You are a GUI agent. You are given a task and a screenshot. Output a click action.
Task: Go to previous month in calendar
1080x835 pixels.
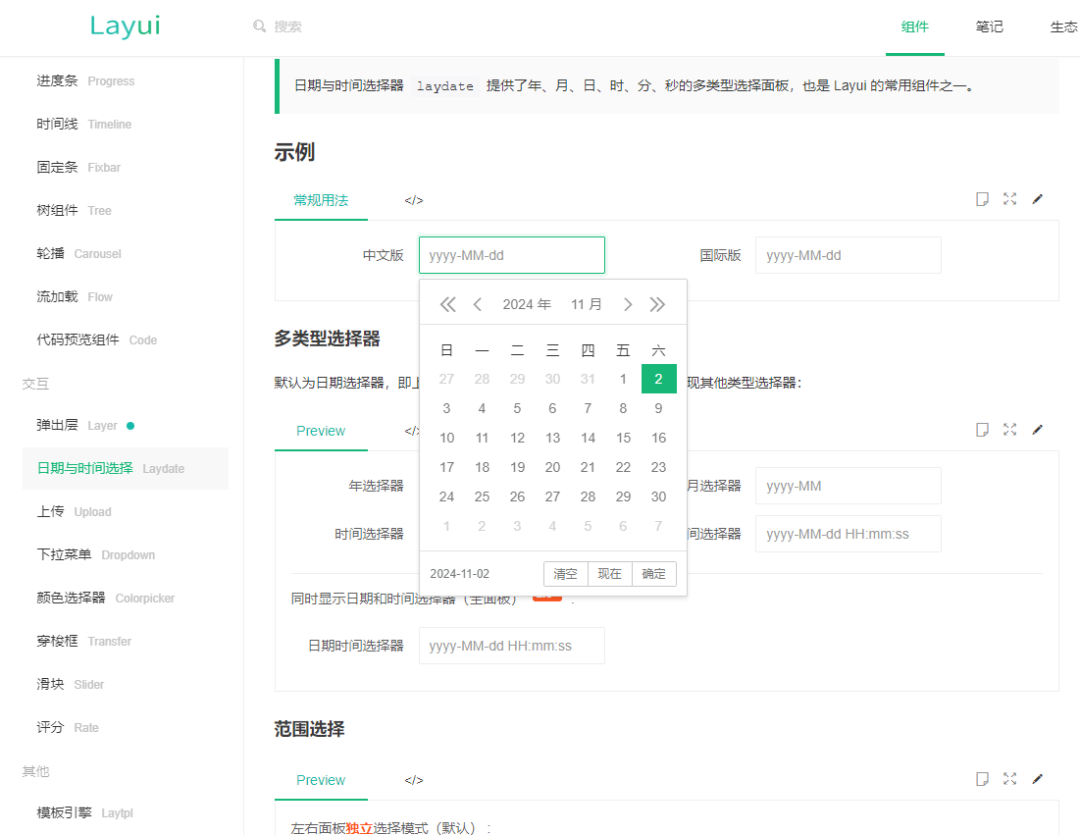478,304
